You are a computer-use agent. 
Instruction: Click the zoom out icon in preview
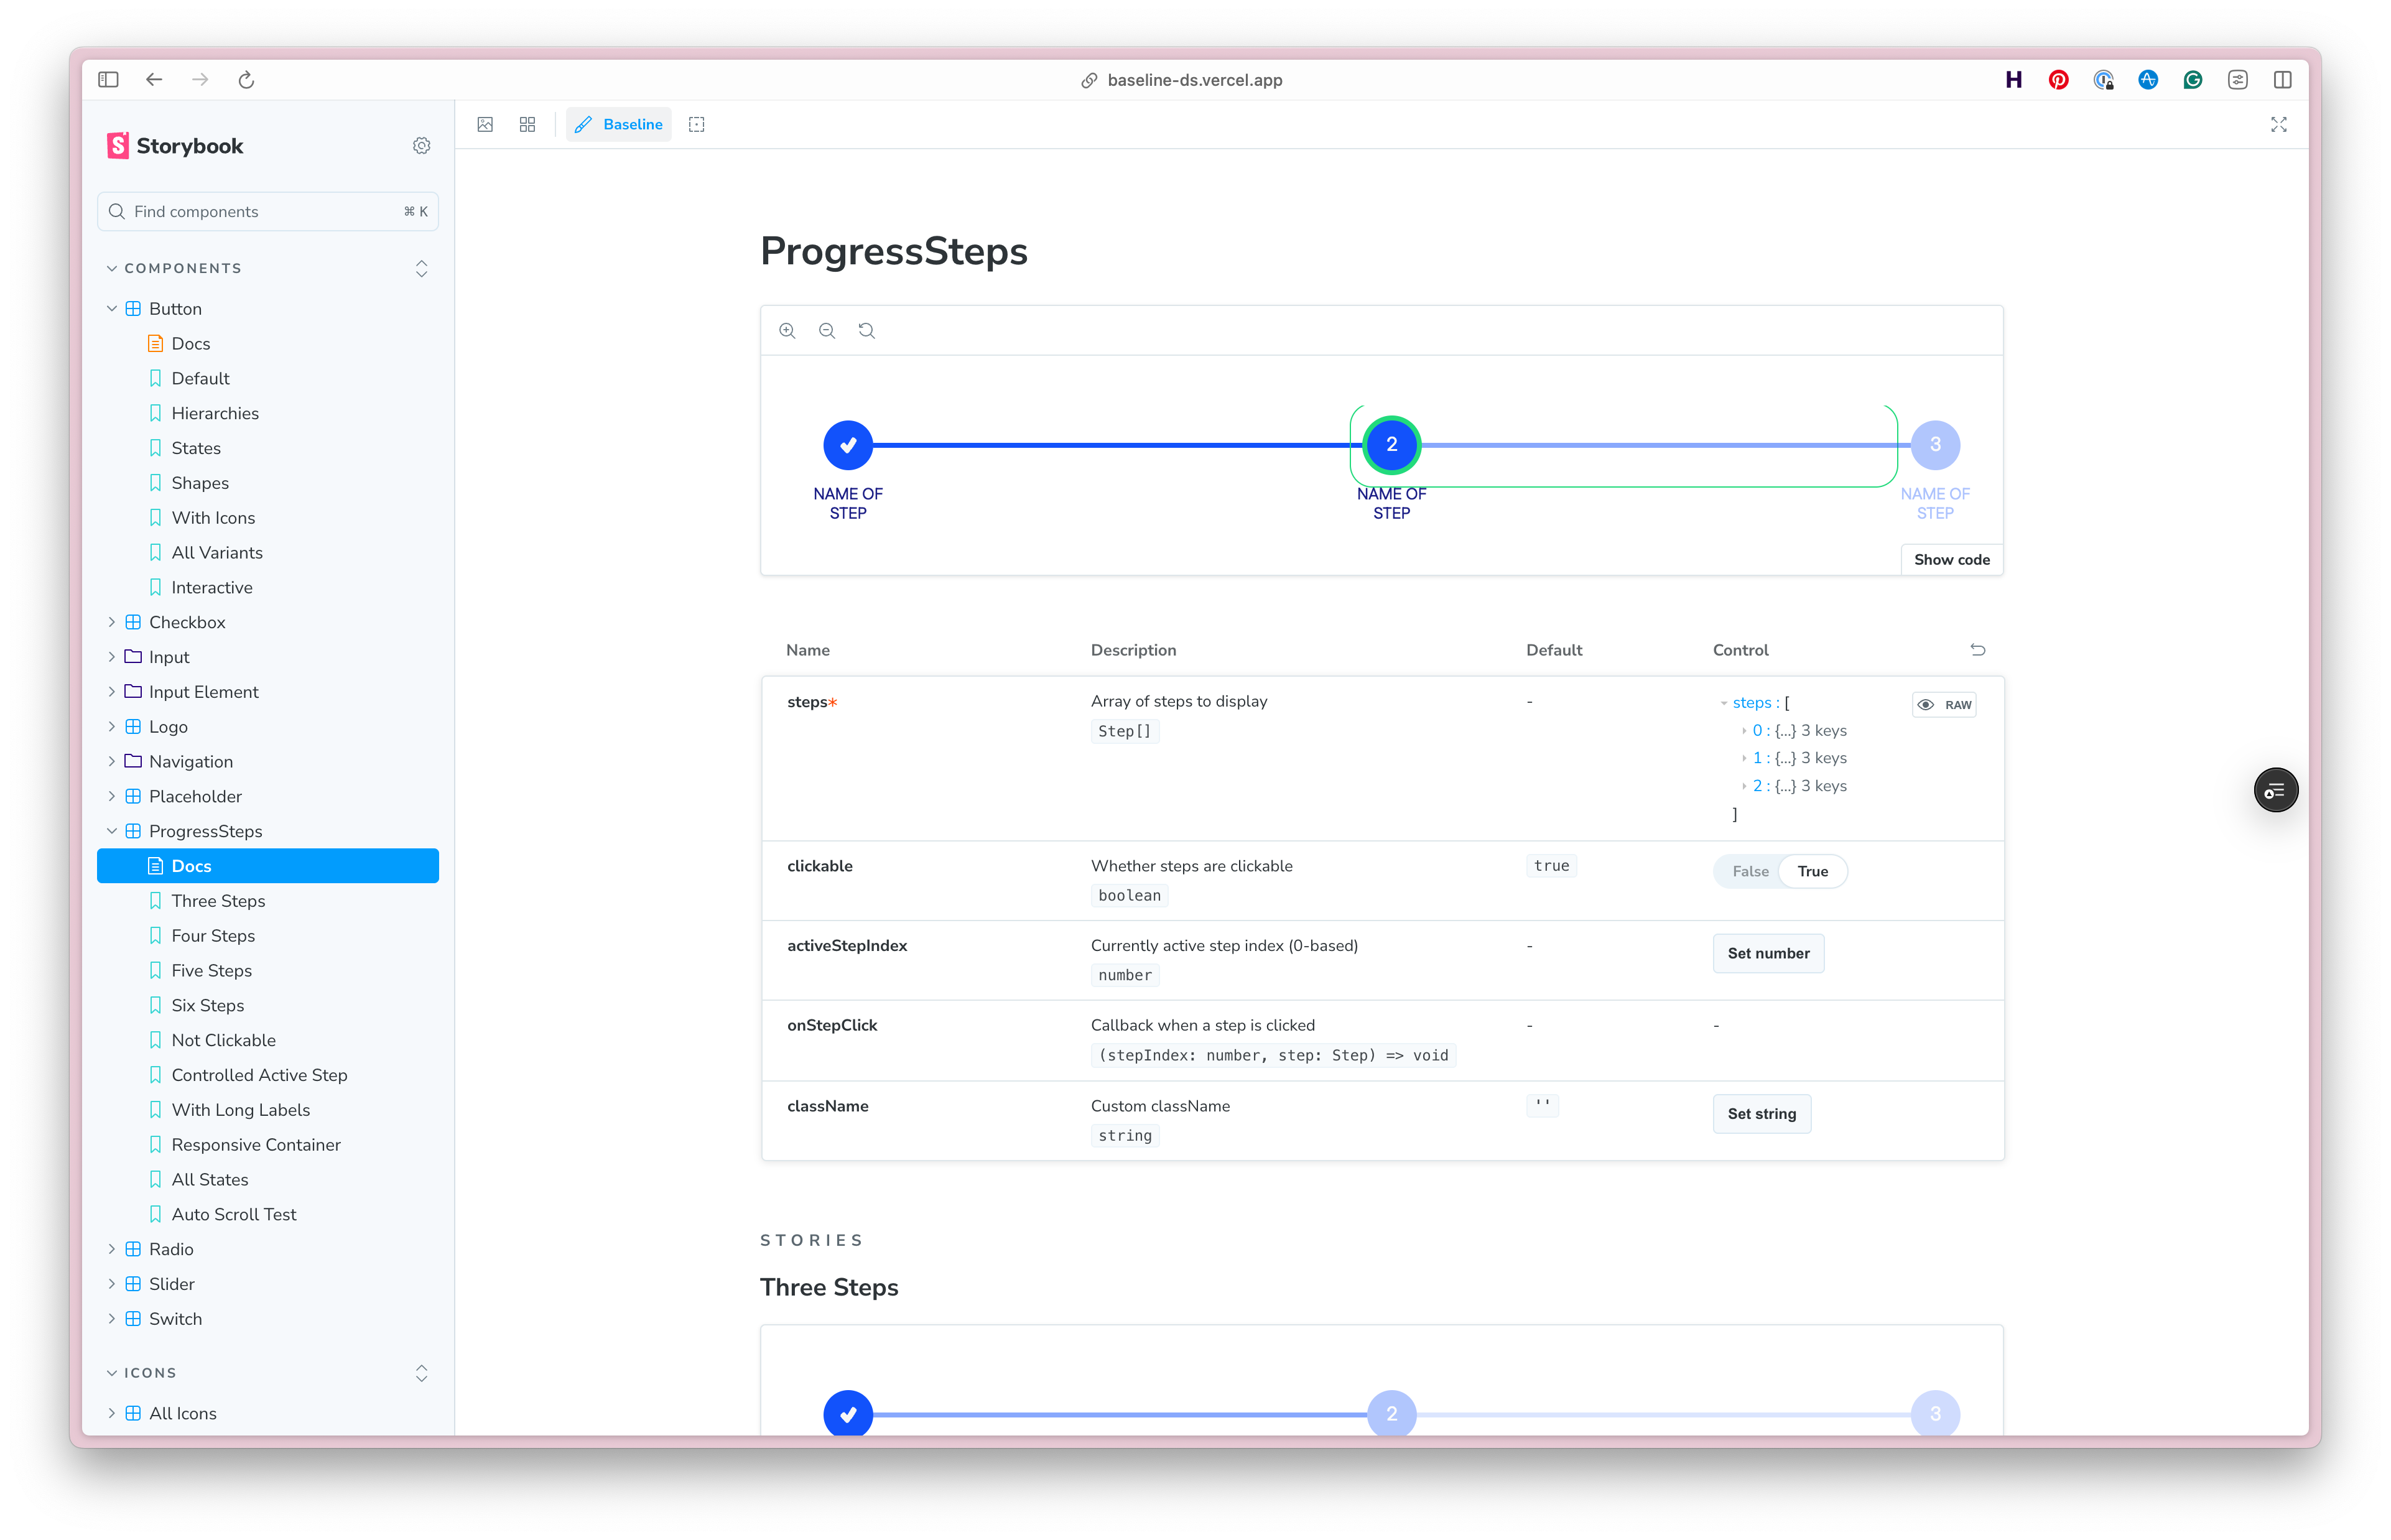827,331
